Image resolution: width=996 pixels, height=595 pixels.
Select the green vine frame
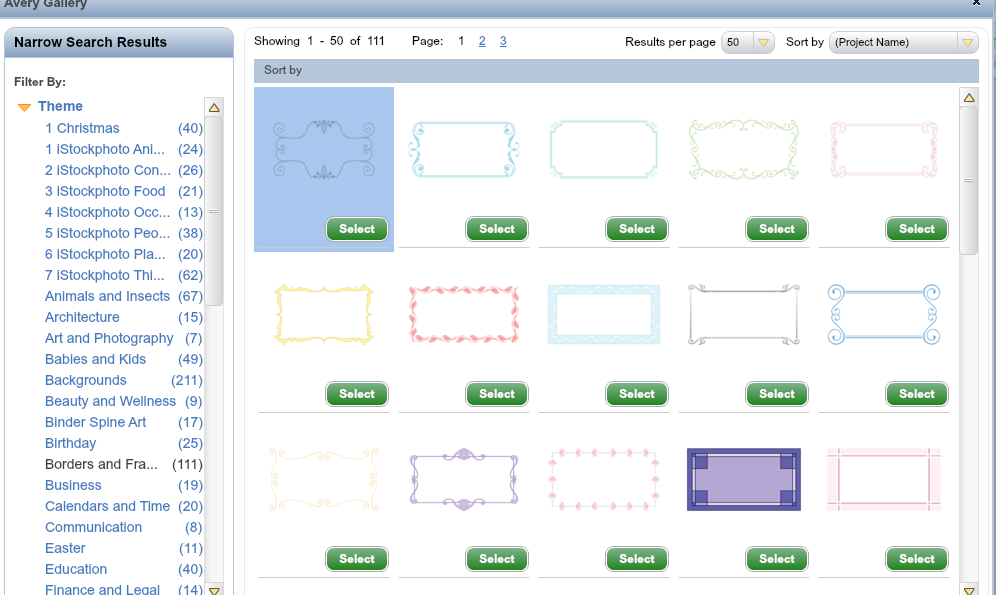(777, 229)
